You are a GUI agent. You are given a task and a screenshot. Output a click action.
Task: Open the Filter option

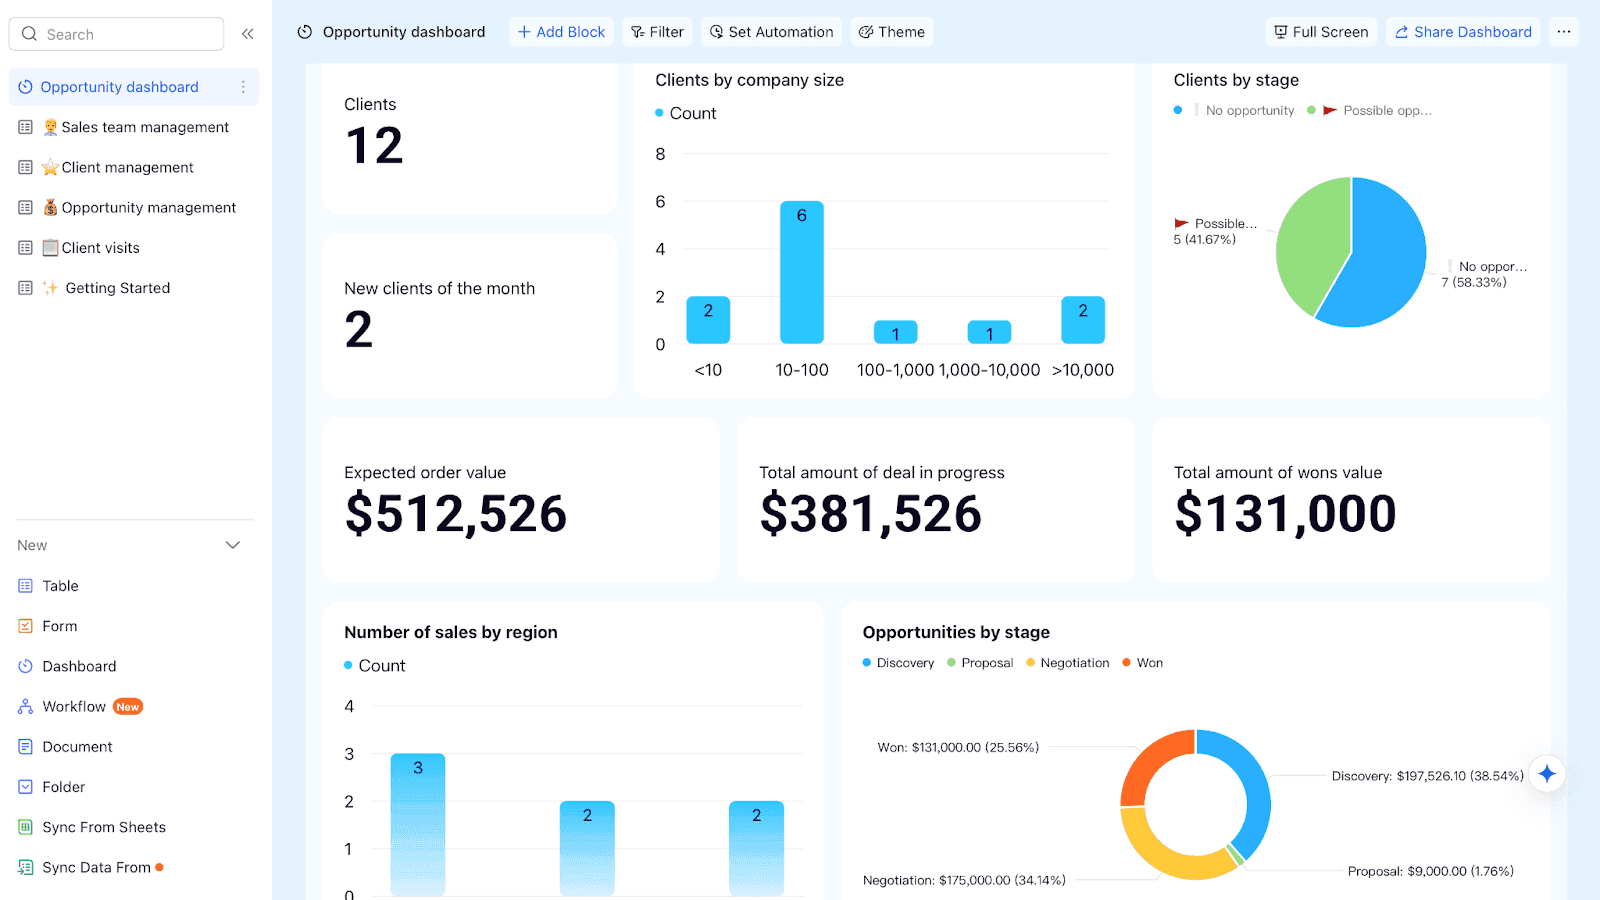click(657, 32)
